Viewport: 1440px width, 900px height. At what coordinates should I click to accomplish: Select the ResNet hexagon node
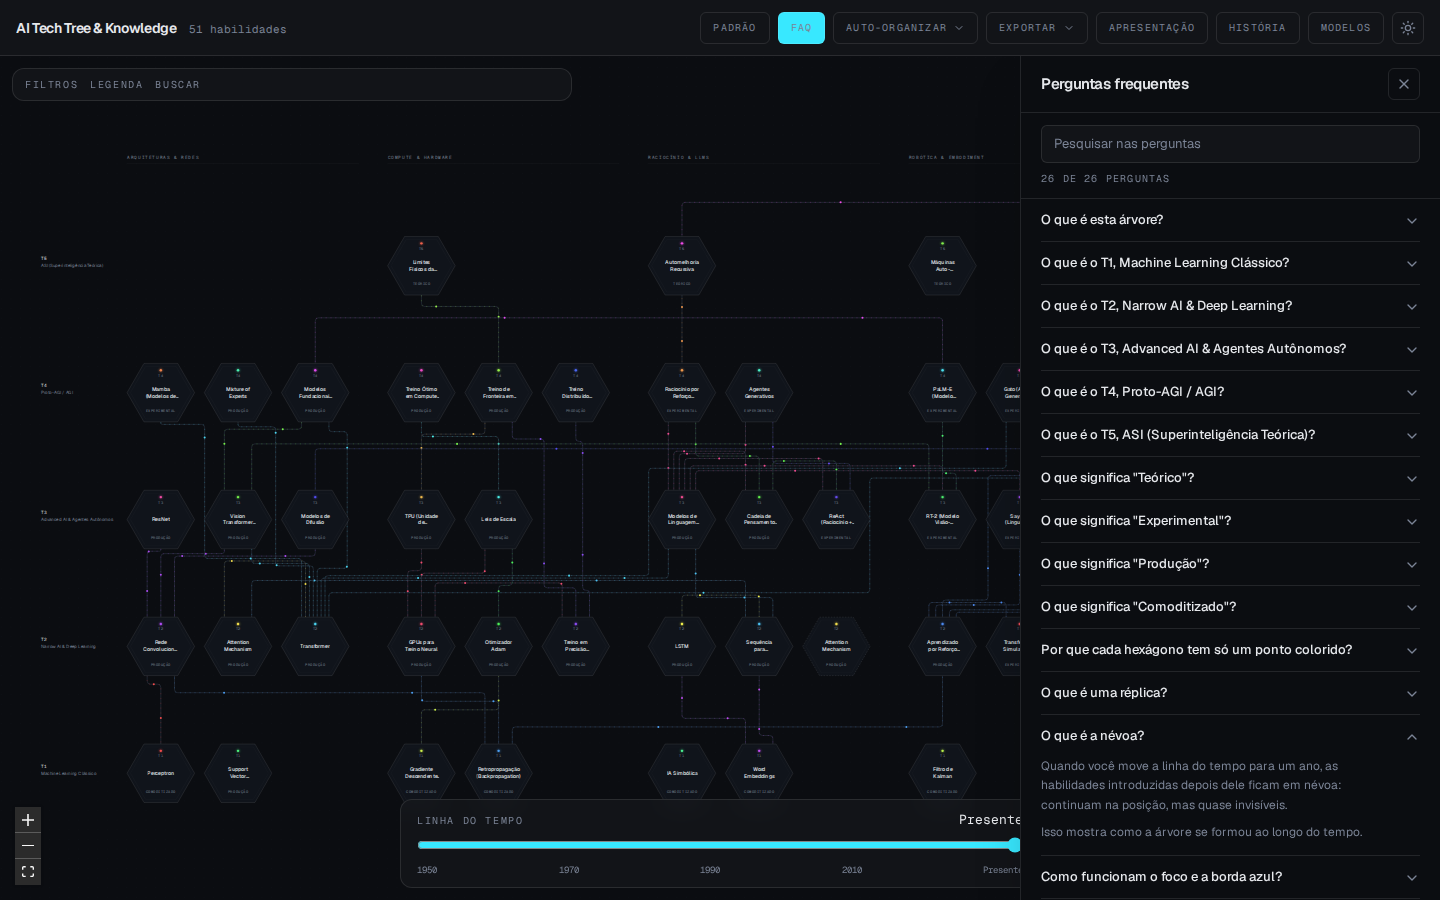161,520
